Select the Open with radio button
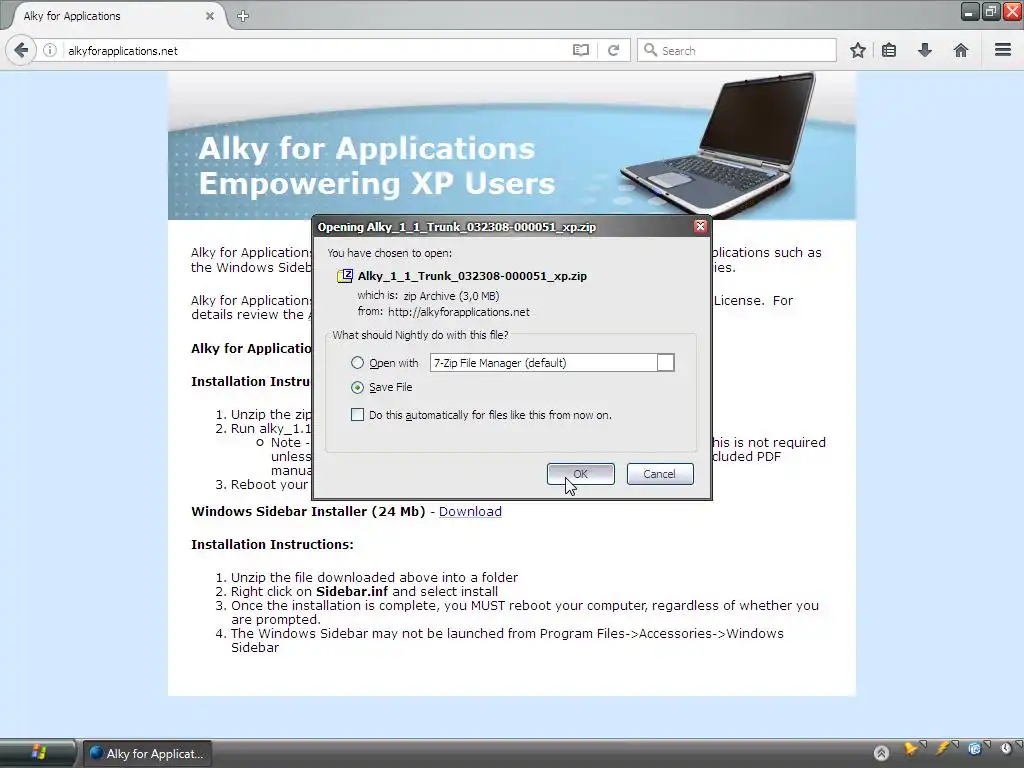1024x768 pixels. (x=357, y=362)
